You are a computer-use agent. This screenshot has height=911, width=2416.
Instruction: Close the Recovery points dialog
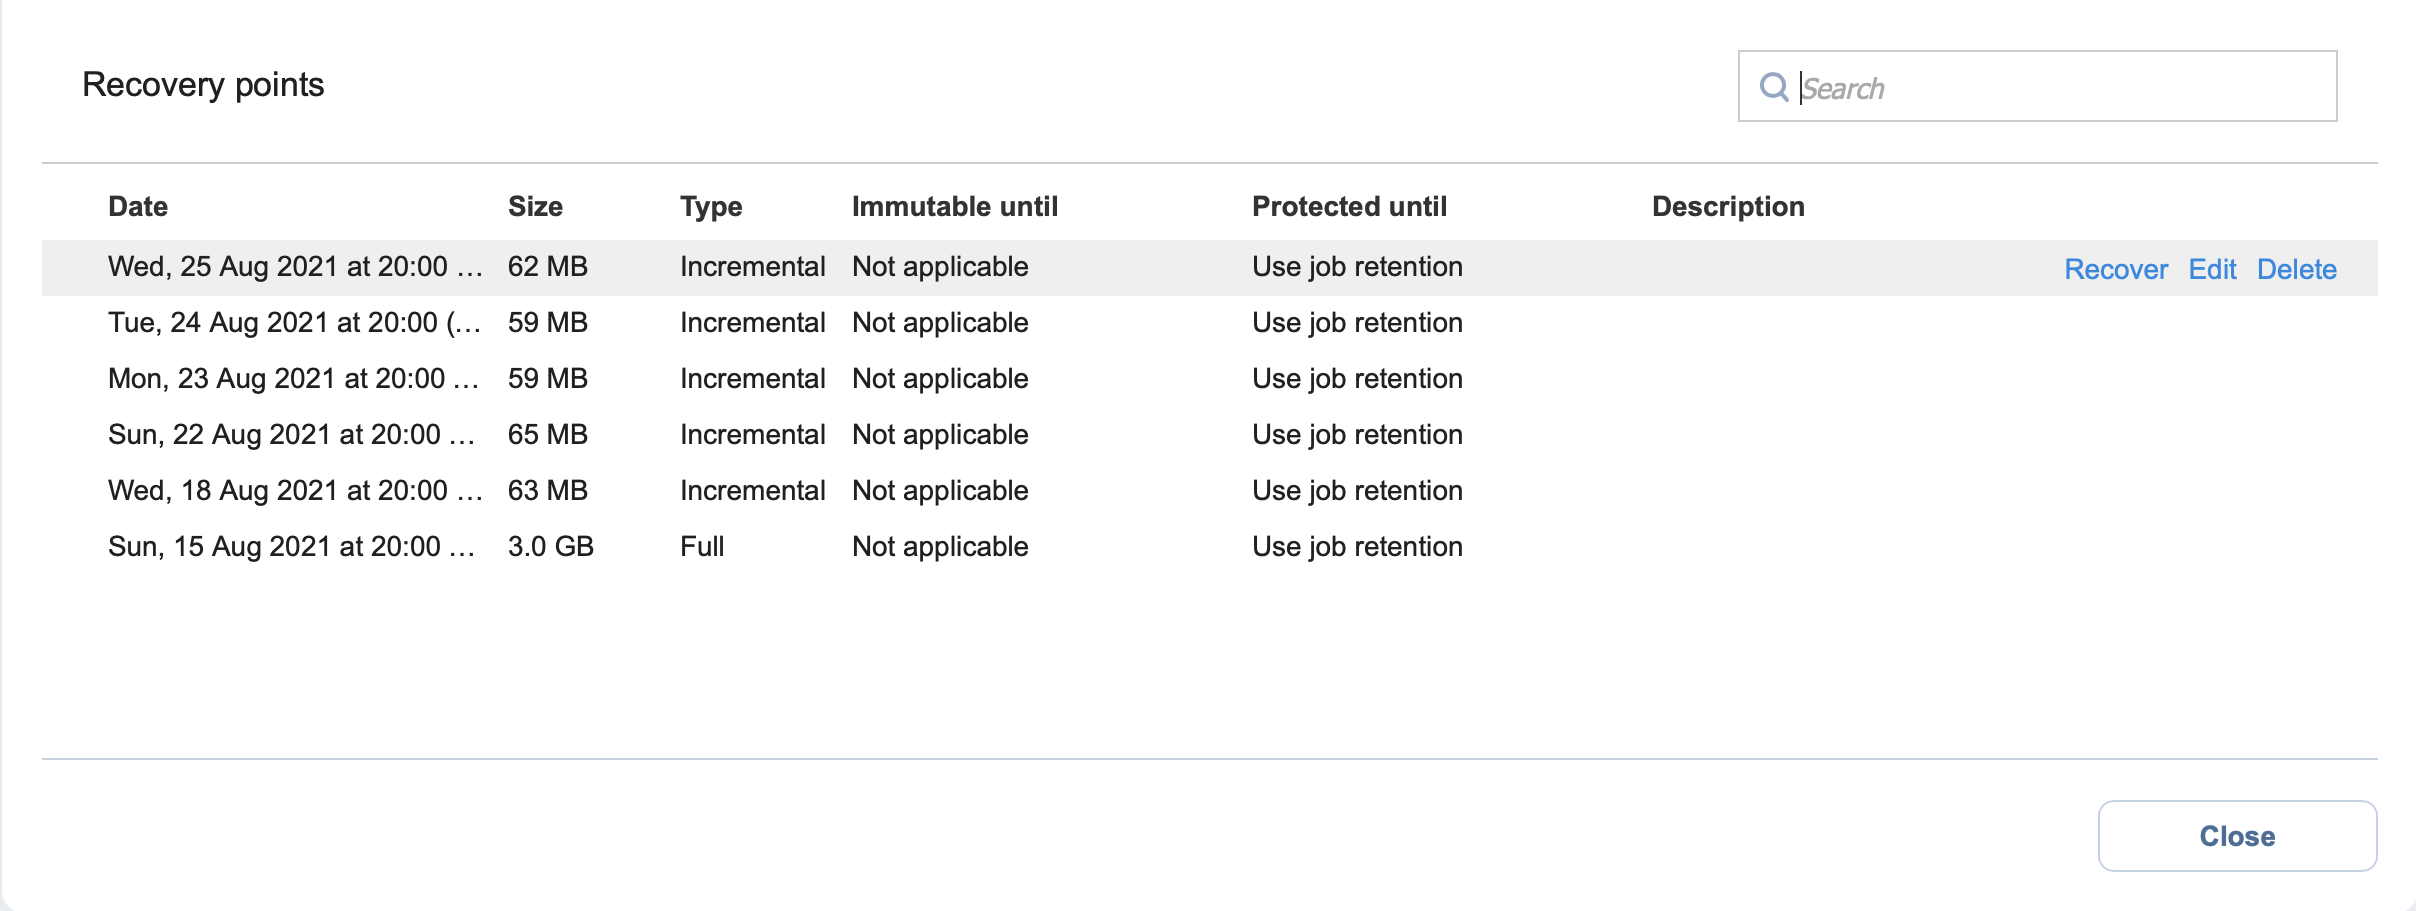[x=2237, y=836]
